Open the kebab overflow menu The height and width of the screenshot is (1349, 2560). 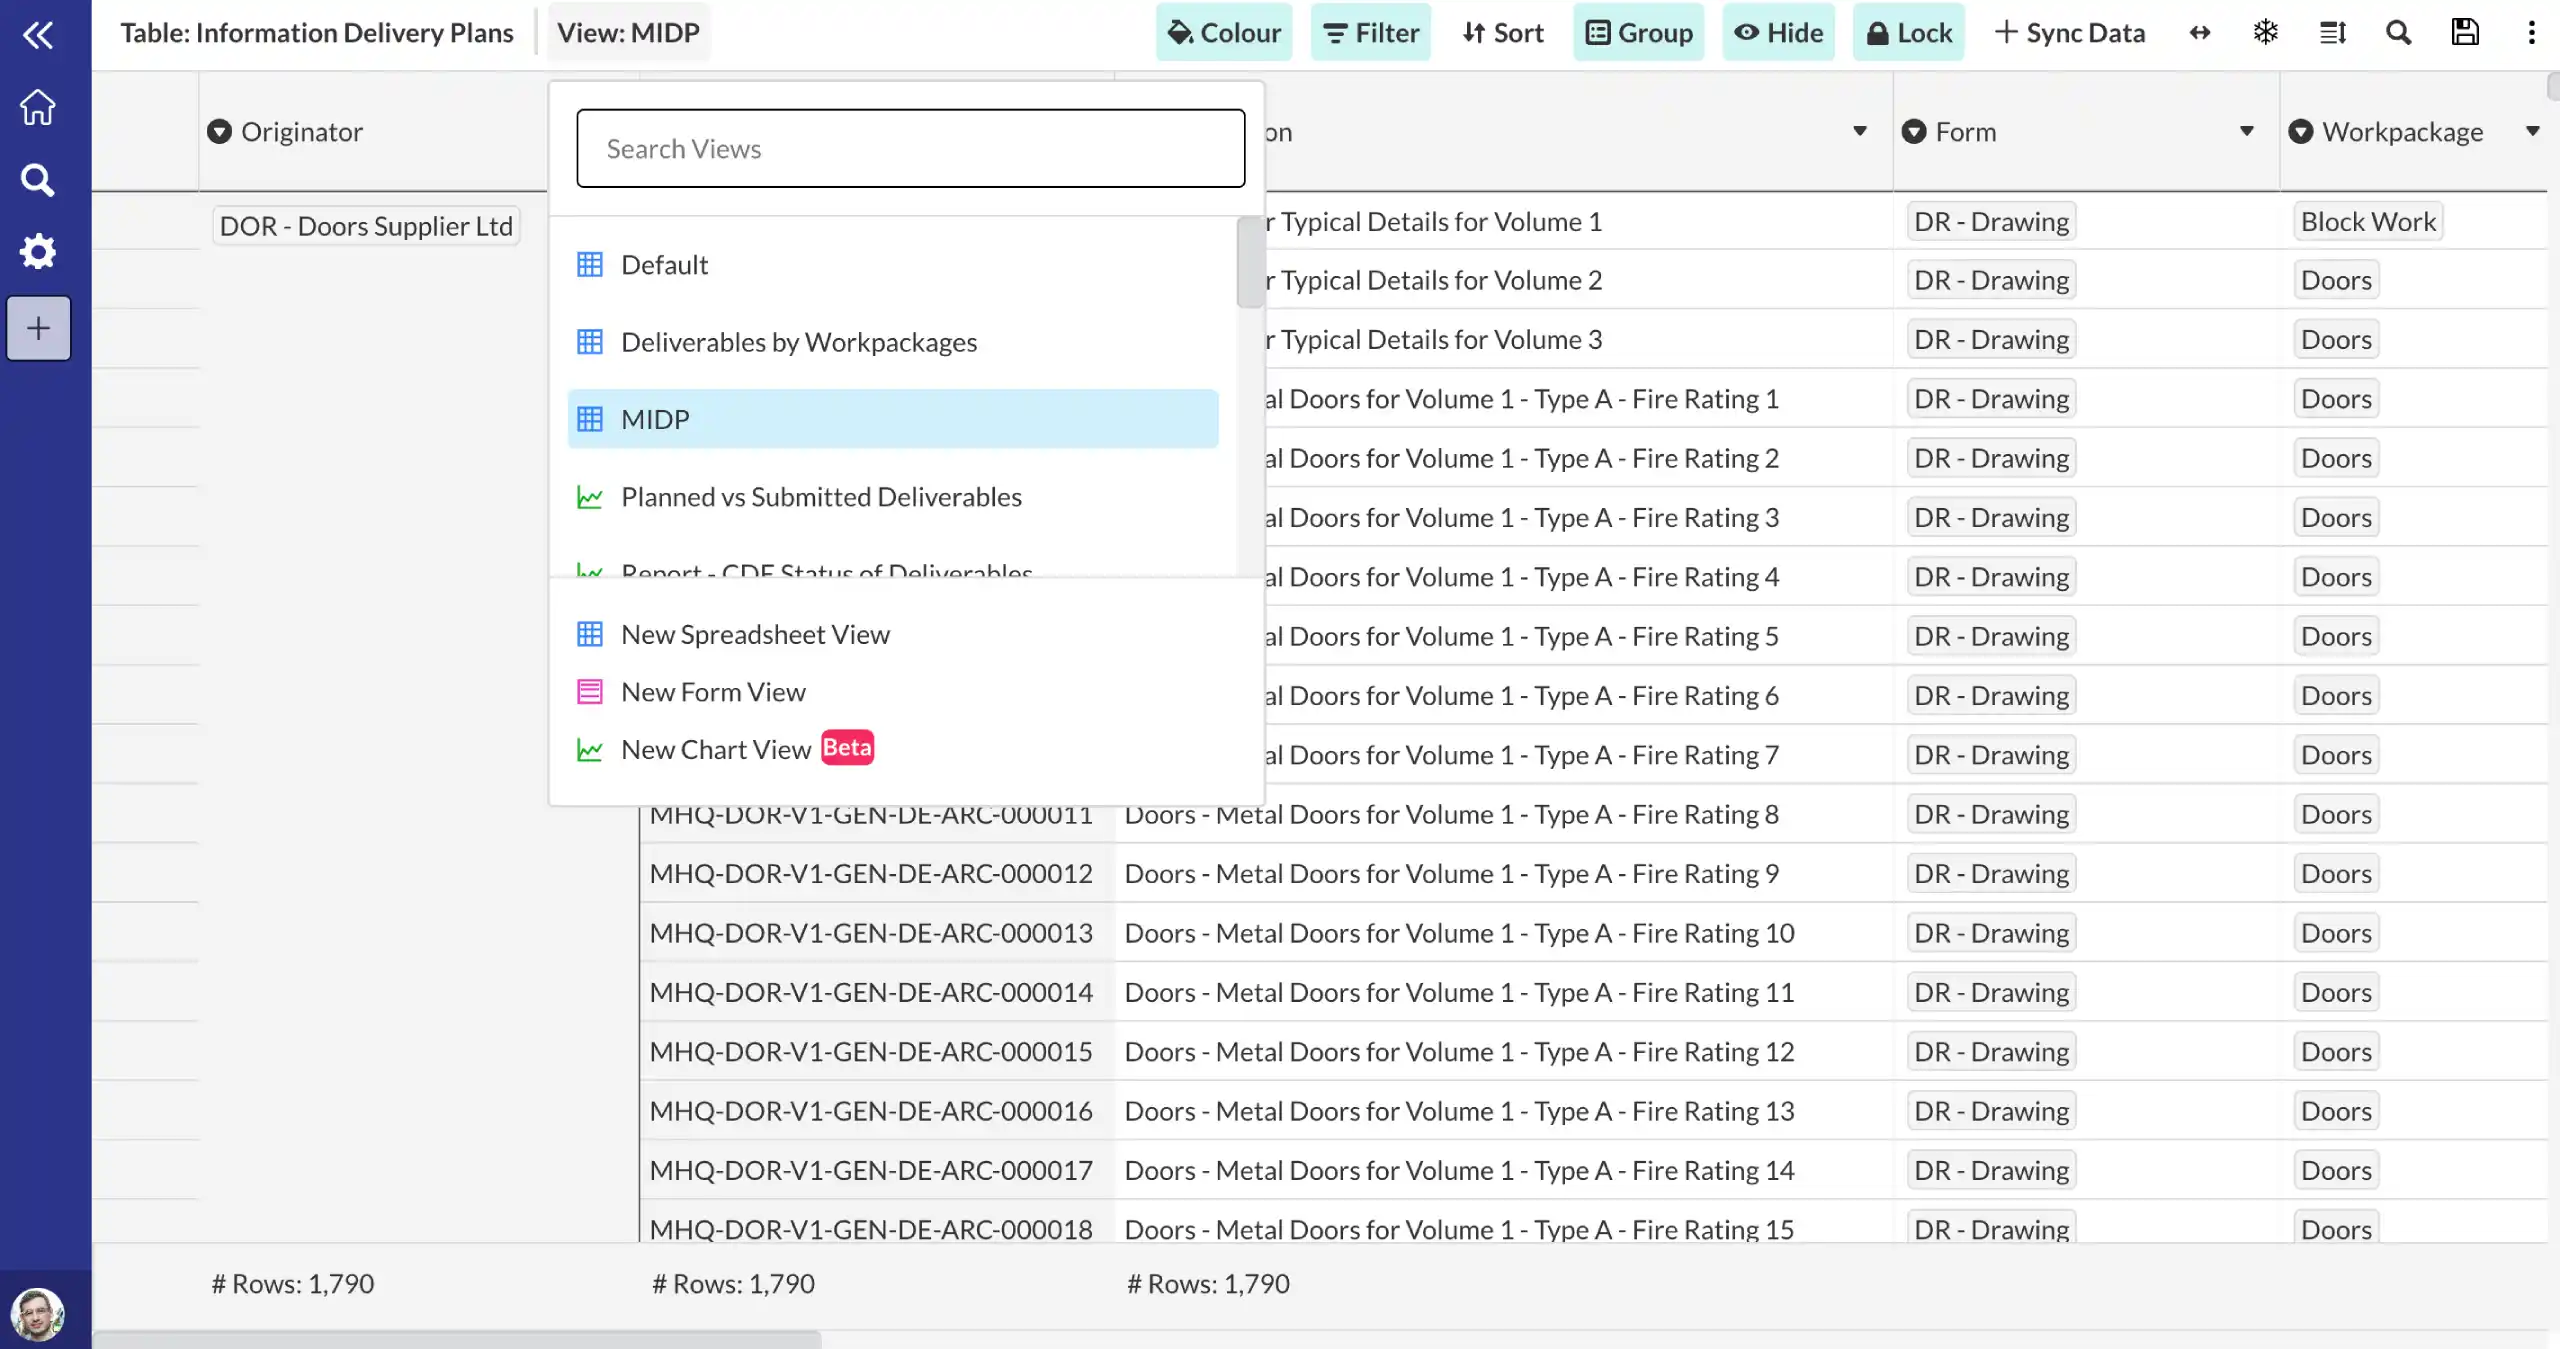(x=2532, y=32)
